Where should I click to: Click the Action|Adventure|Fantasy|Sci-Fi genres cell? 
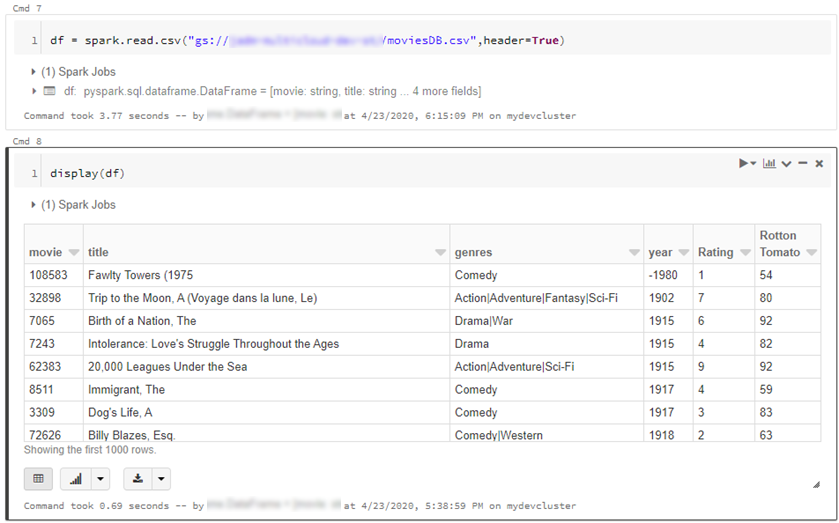[546, 298]
